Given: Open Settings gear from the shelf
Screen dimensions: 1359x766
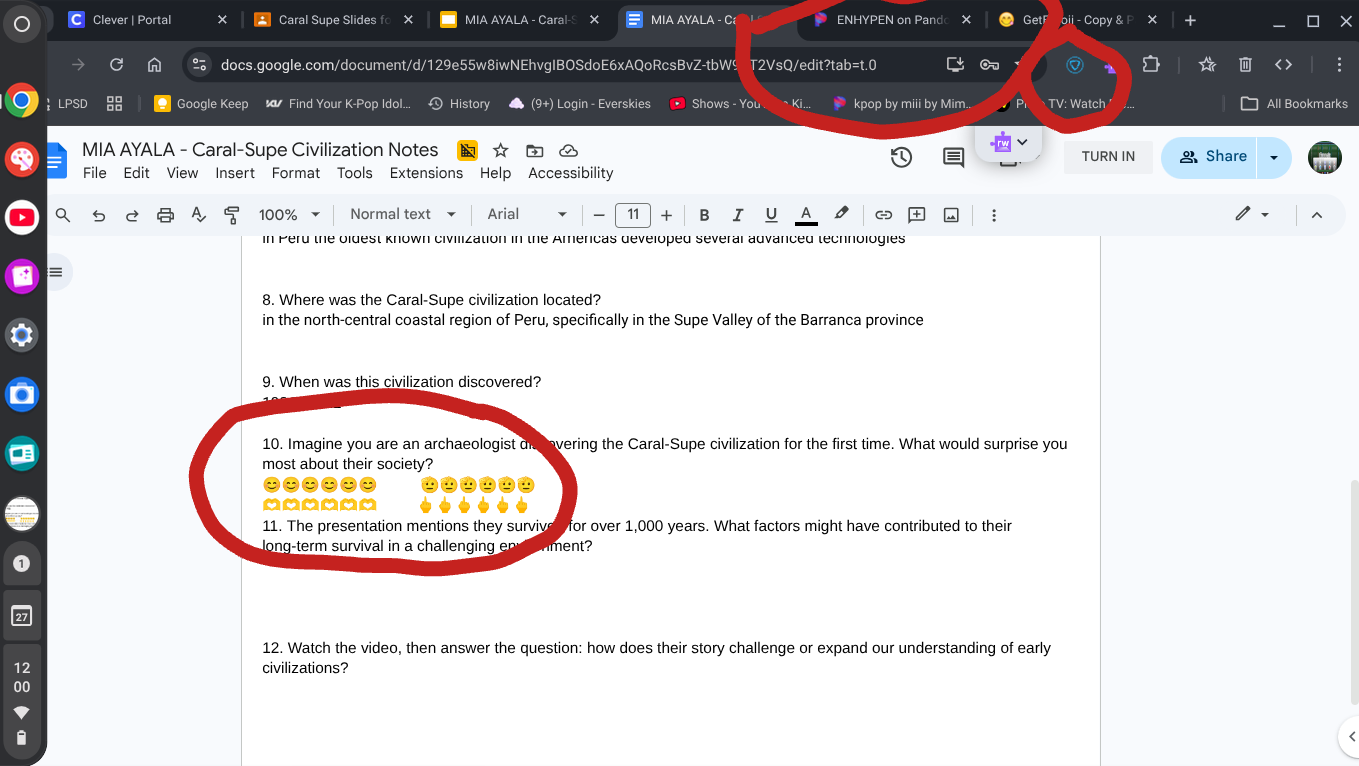Looking at the screenshot, I should tap(22, 335).
